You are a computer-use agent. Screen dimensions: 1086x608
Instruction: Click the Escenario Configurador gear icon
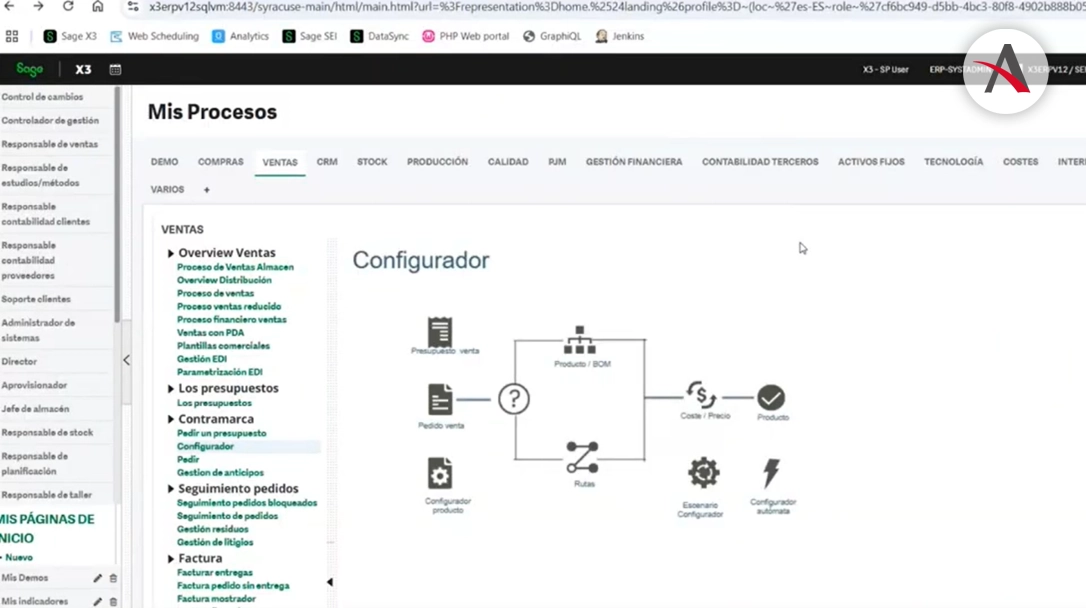click(703, 472)
